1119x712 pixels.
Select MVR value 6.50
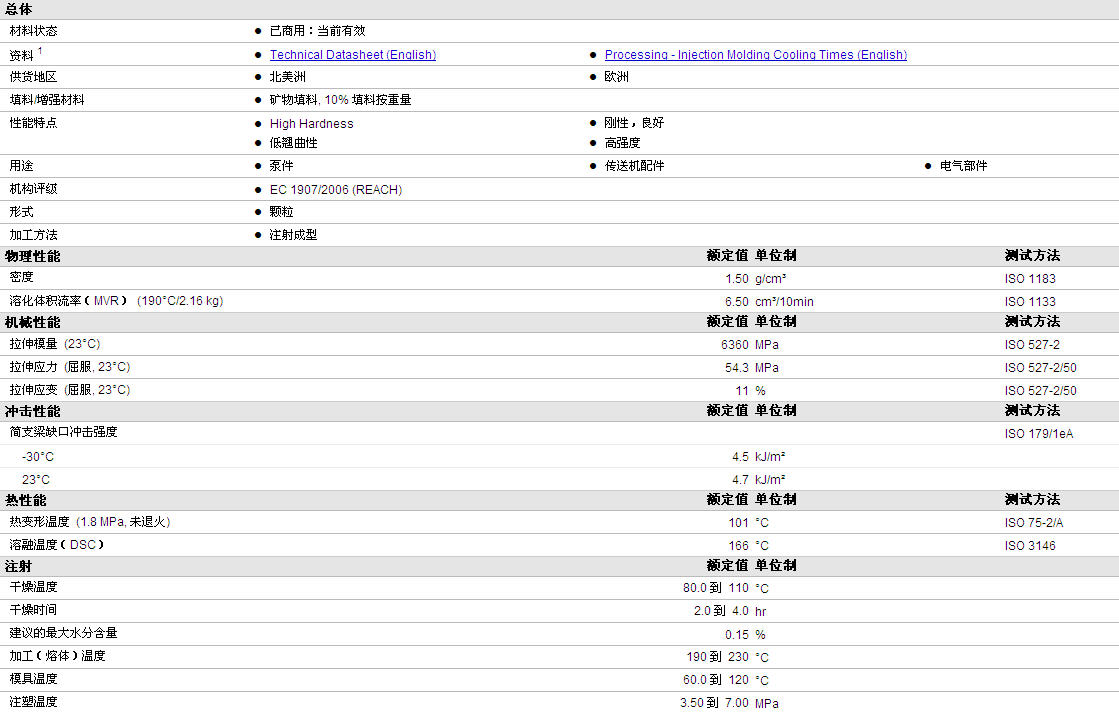click(x=736, y=302)
